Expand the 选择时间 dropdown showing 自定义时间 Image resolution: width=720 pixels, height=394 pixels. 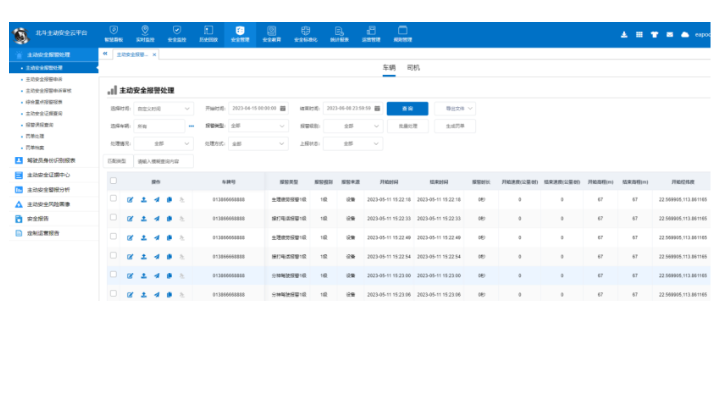pyautogui.click(x=163, y=109)
